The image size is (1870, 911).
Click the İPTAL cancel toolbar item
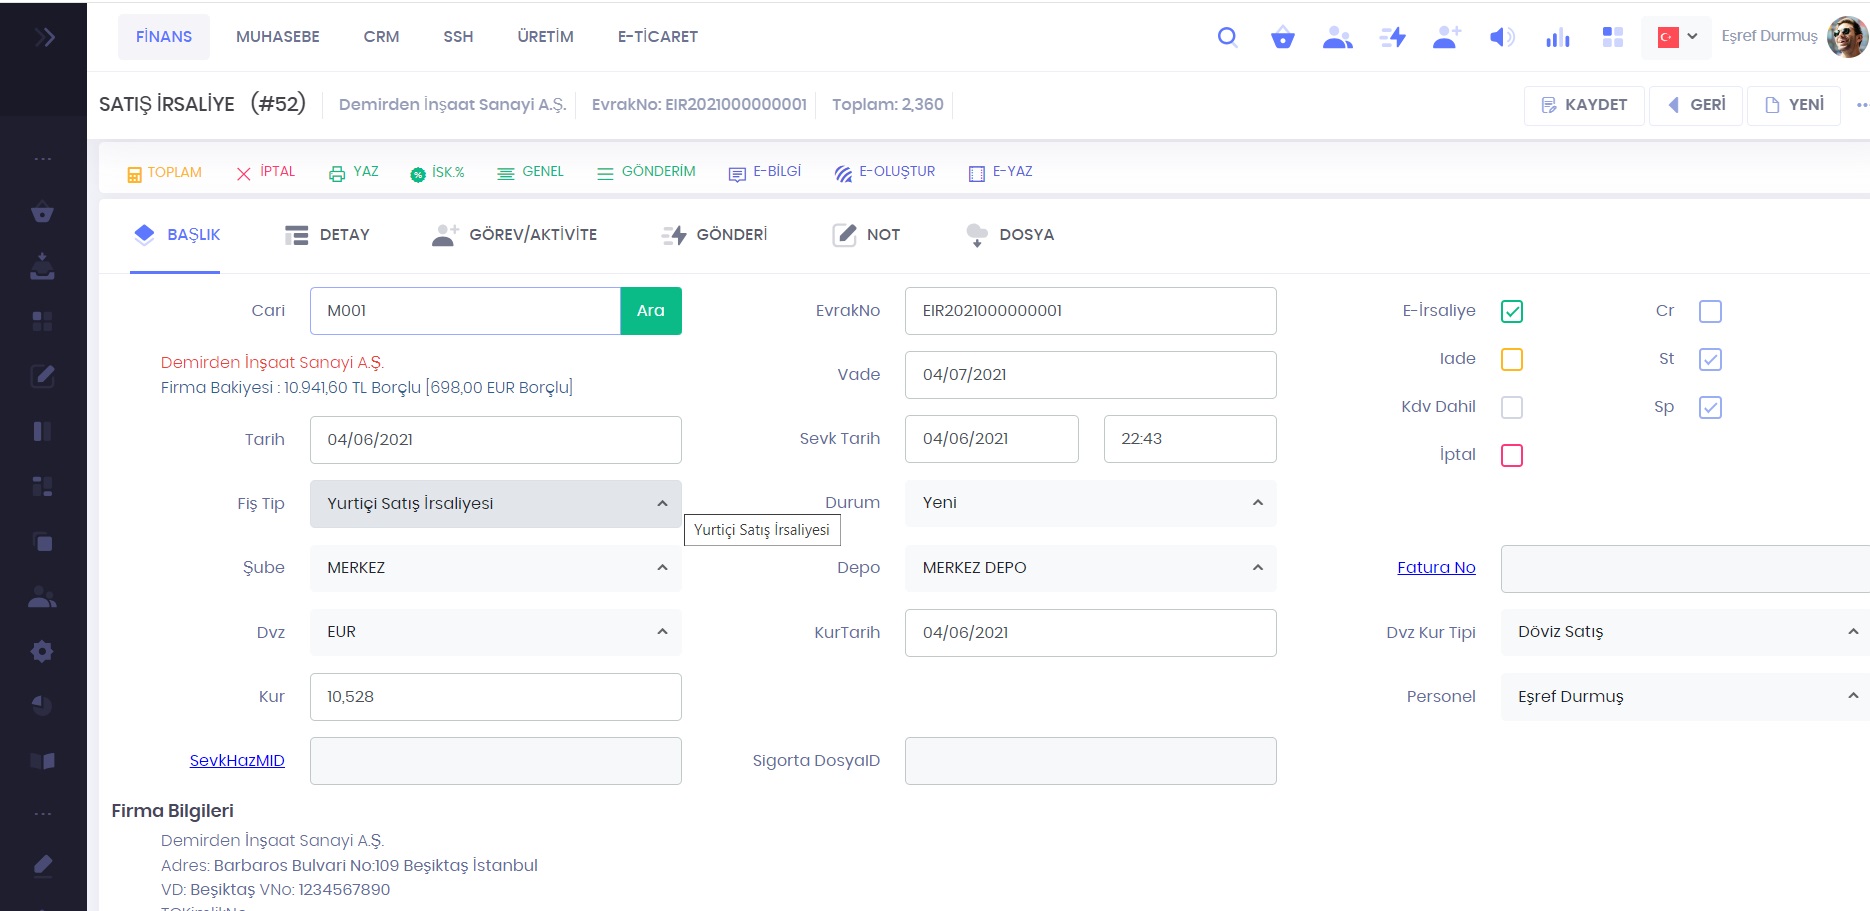coord(265,172)
